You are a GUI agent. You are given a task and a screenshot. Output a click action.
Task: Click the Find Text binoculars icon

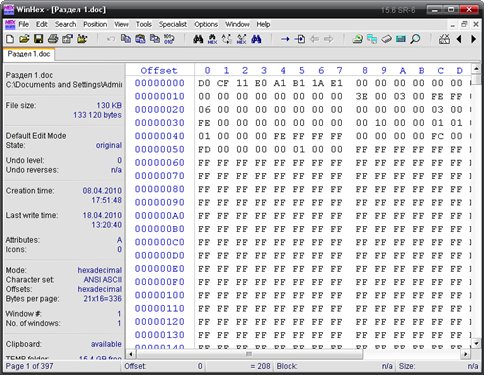[x=198, y=39]
